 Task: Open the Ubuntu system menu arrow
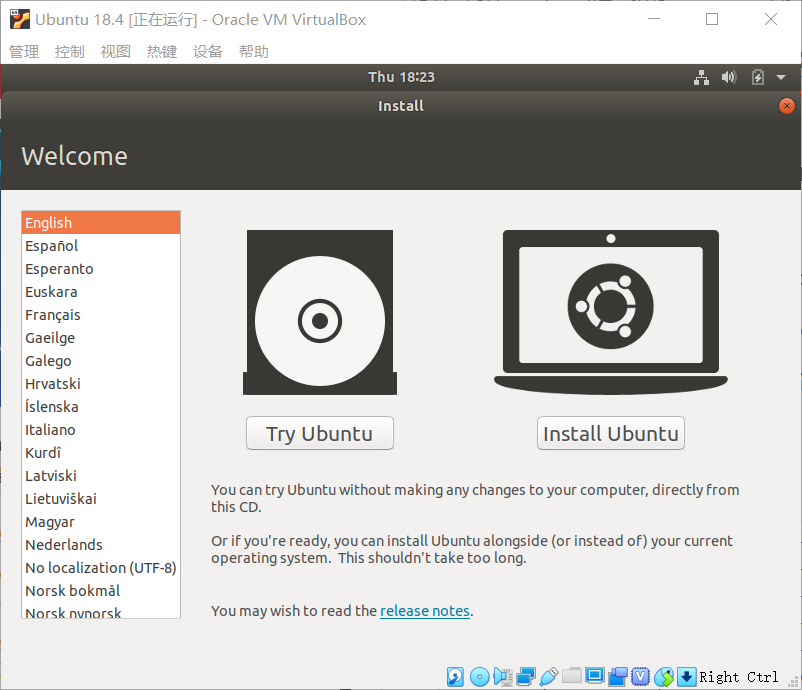click(x=781, y=78)
